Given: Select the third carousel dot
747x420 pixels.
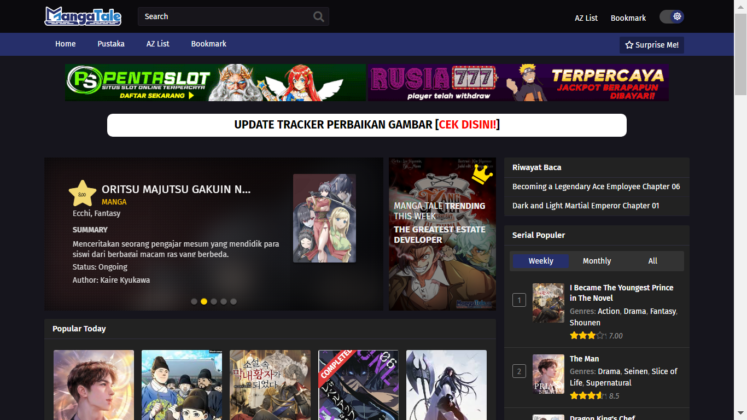Looking at the screenshot, I should (214, 301).
